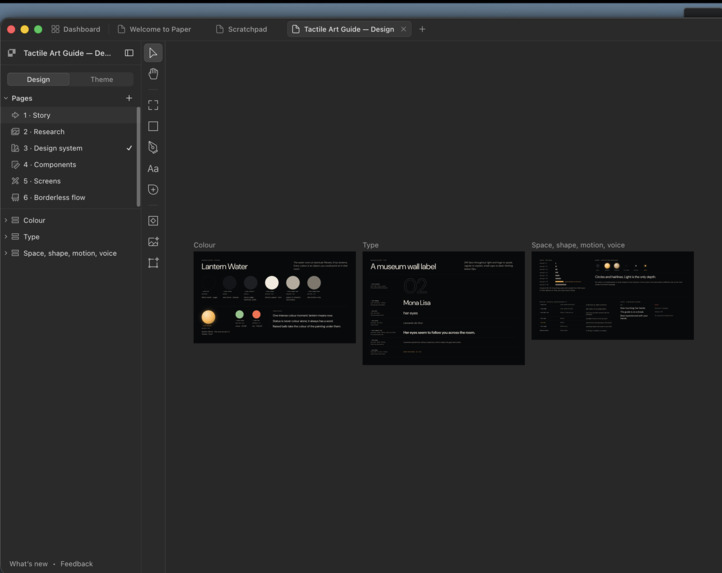This screenshot has width=722, height=573.
Task: Click the Space, shape, motion layer icon
Action: click(x=15, y=253)
